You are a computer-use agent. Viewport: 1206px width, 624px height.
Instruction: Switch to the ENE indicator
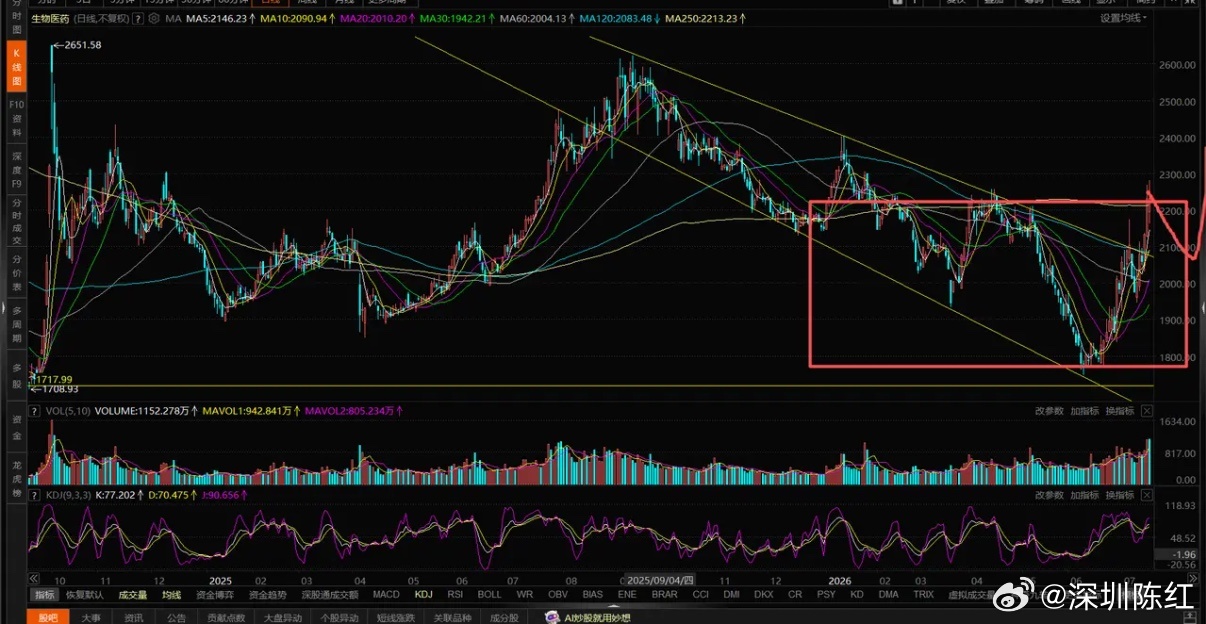coord(627,594)
